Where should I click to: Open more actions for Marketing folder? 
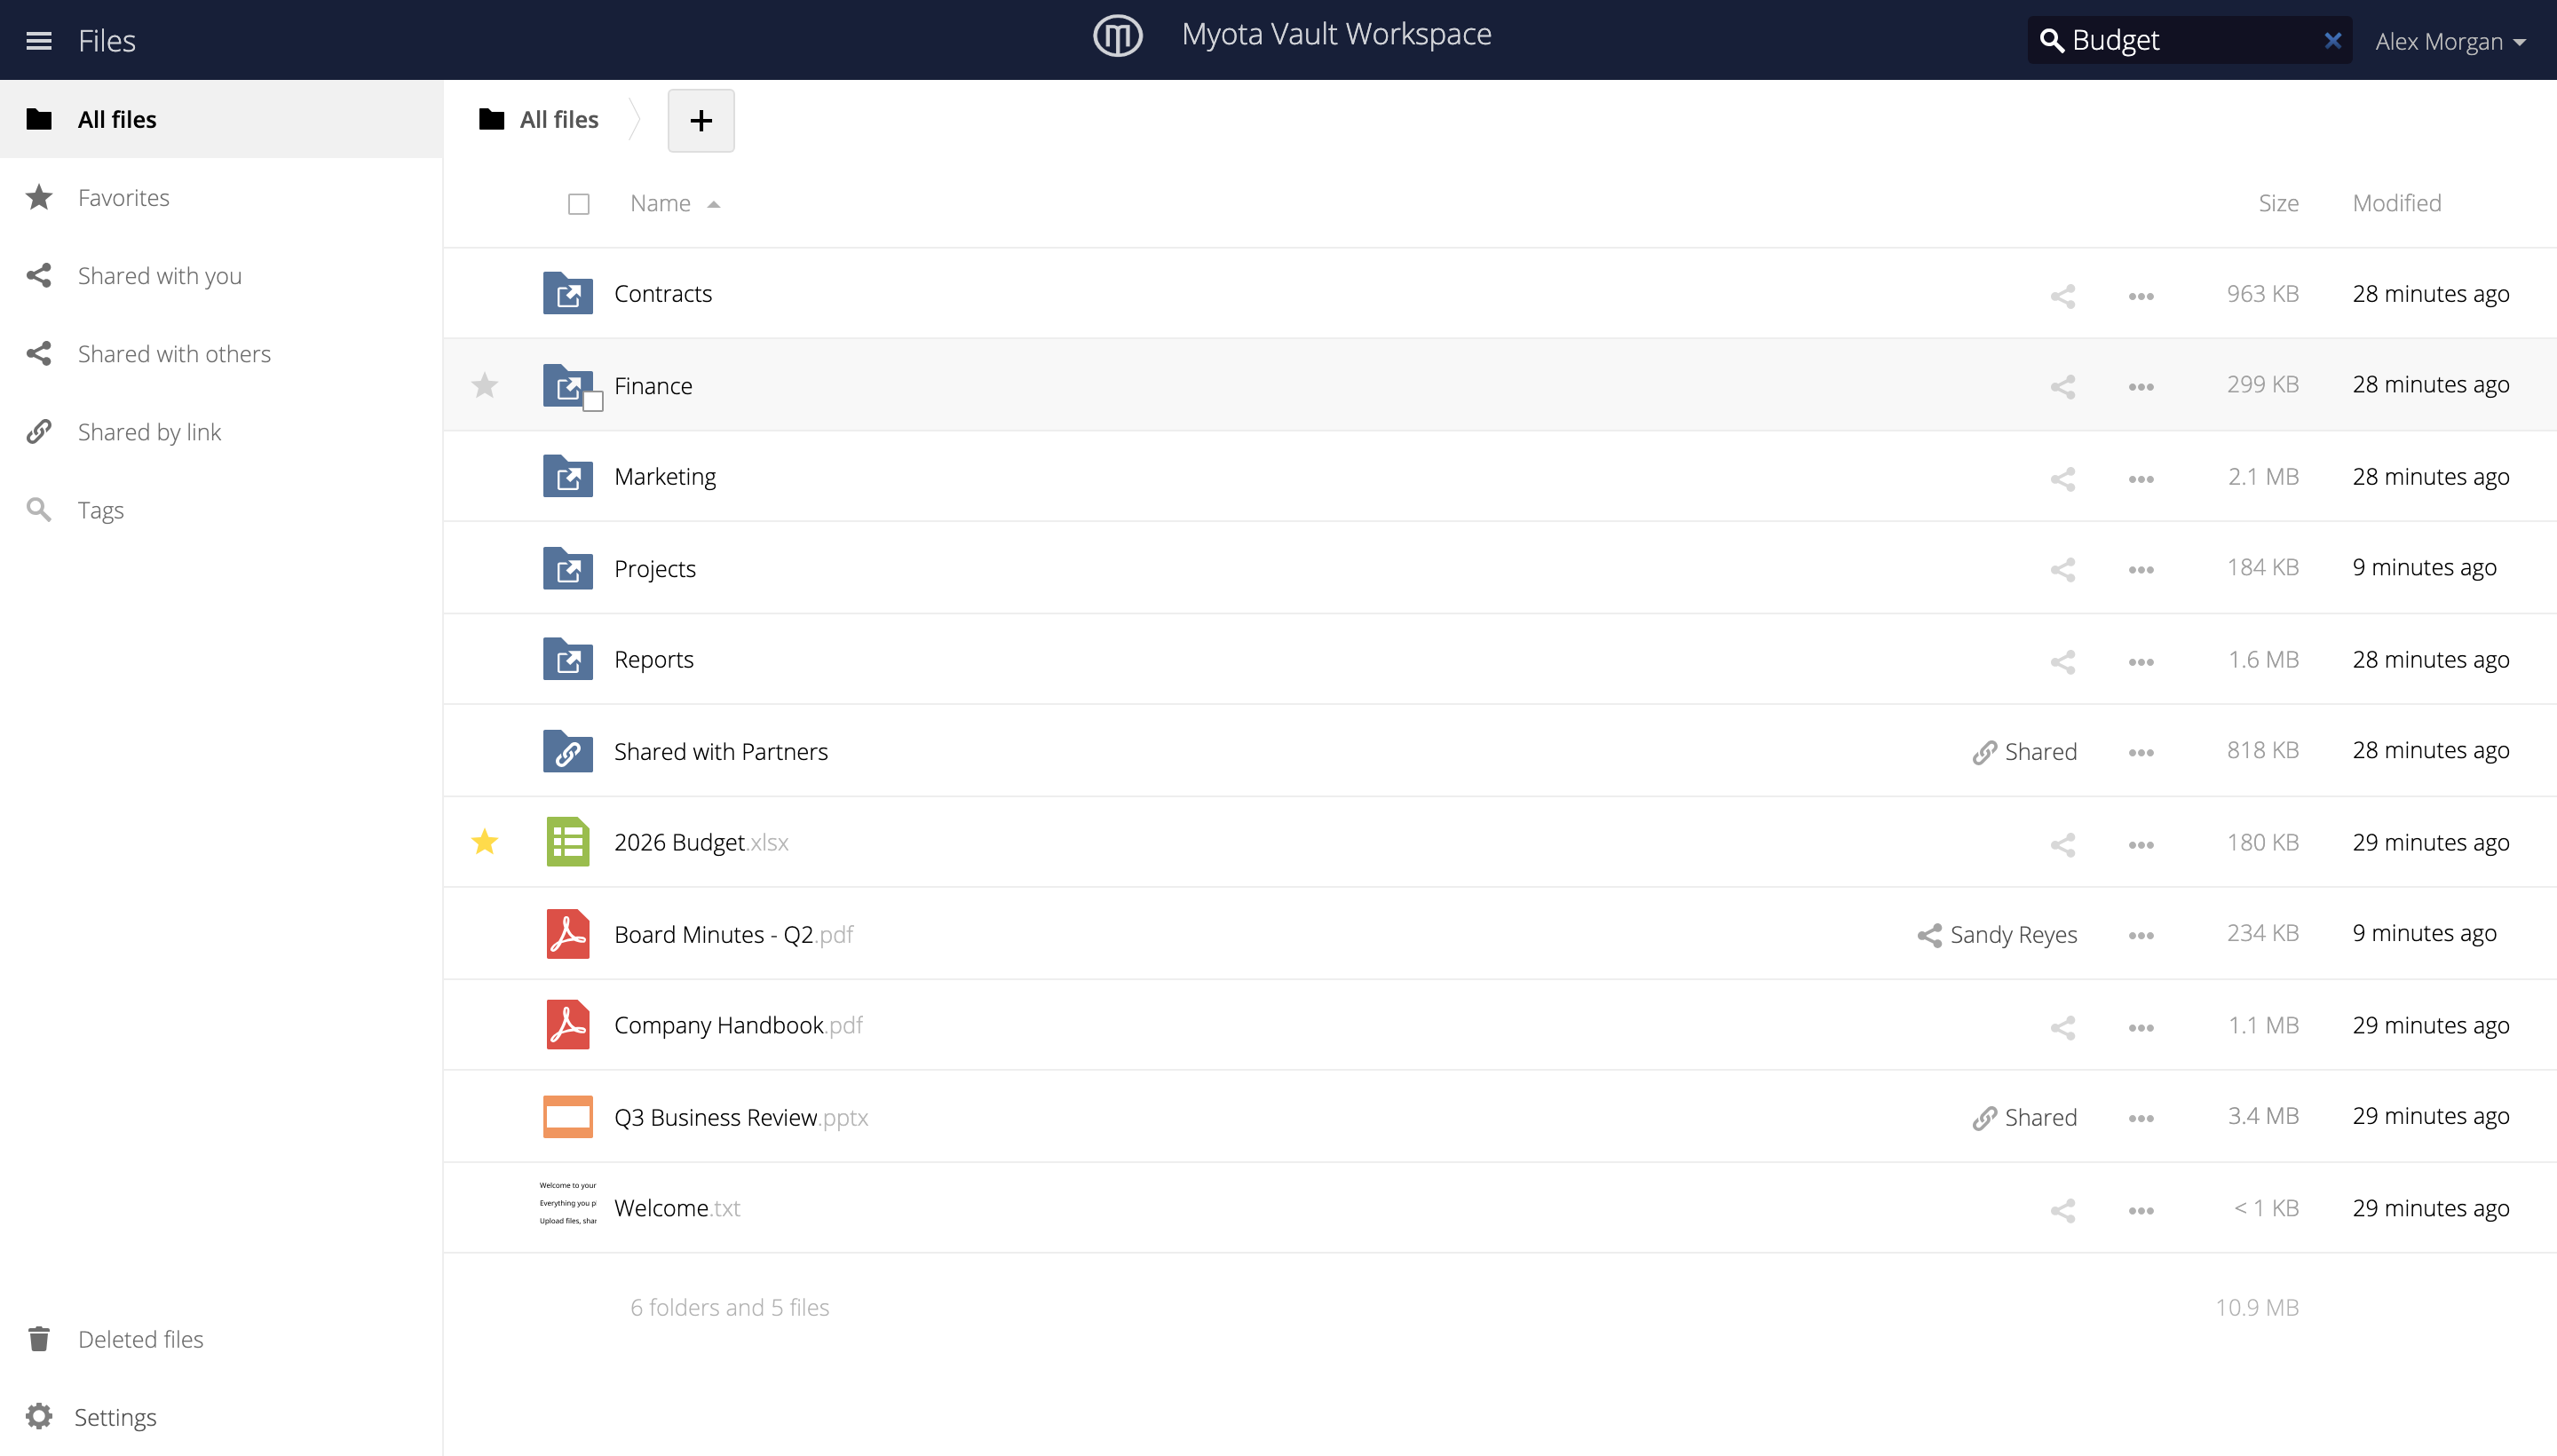2141,478
